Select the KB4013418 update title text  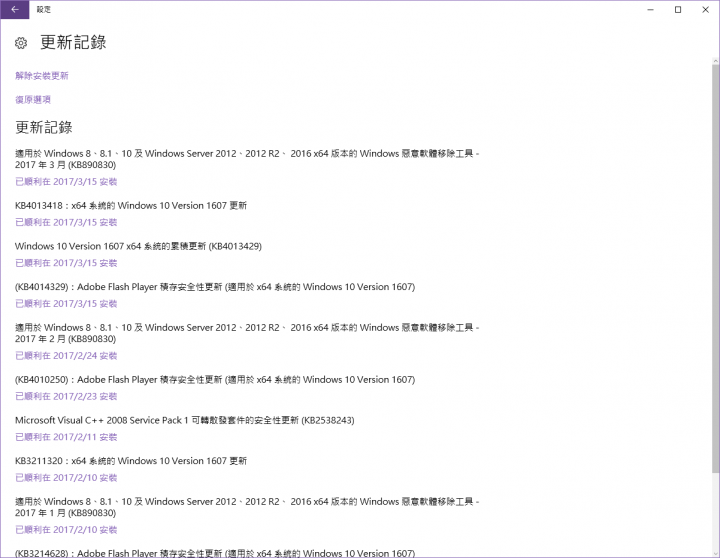tap(131, 205)
